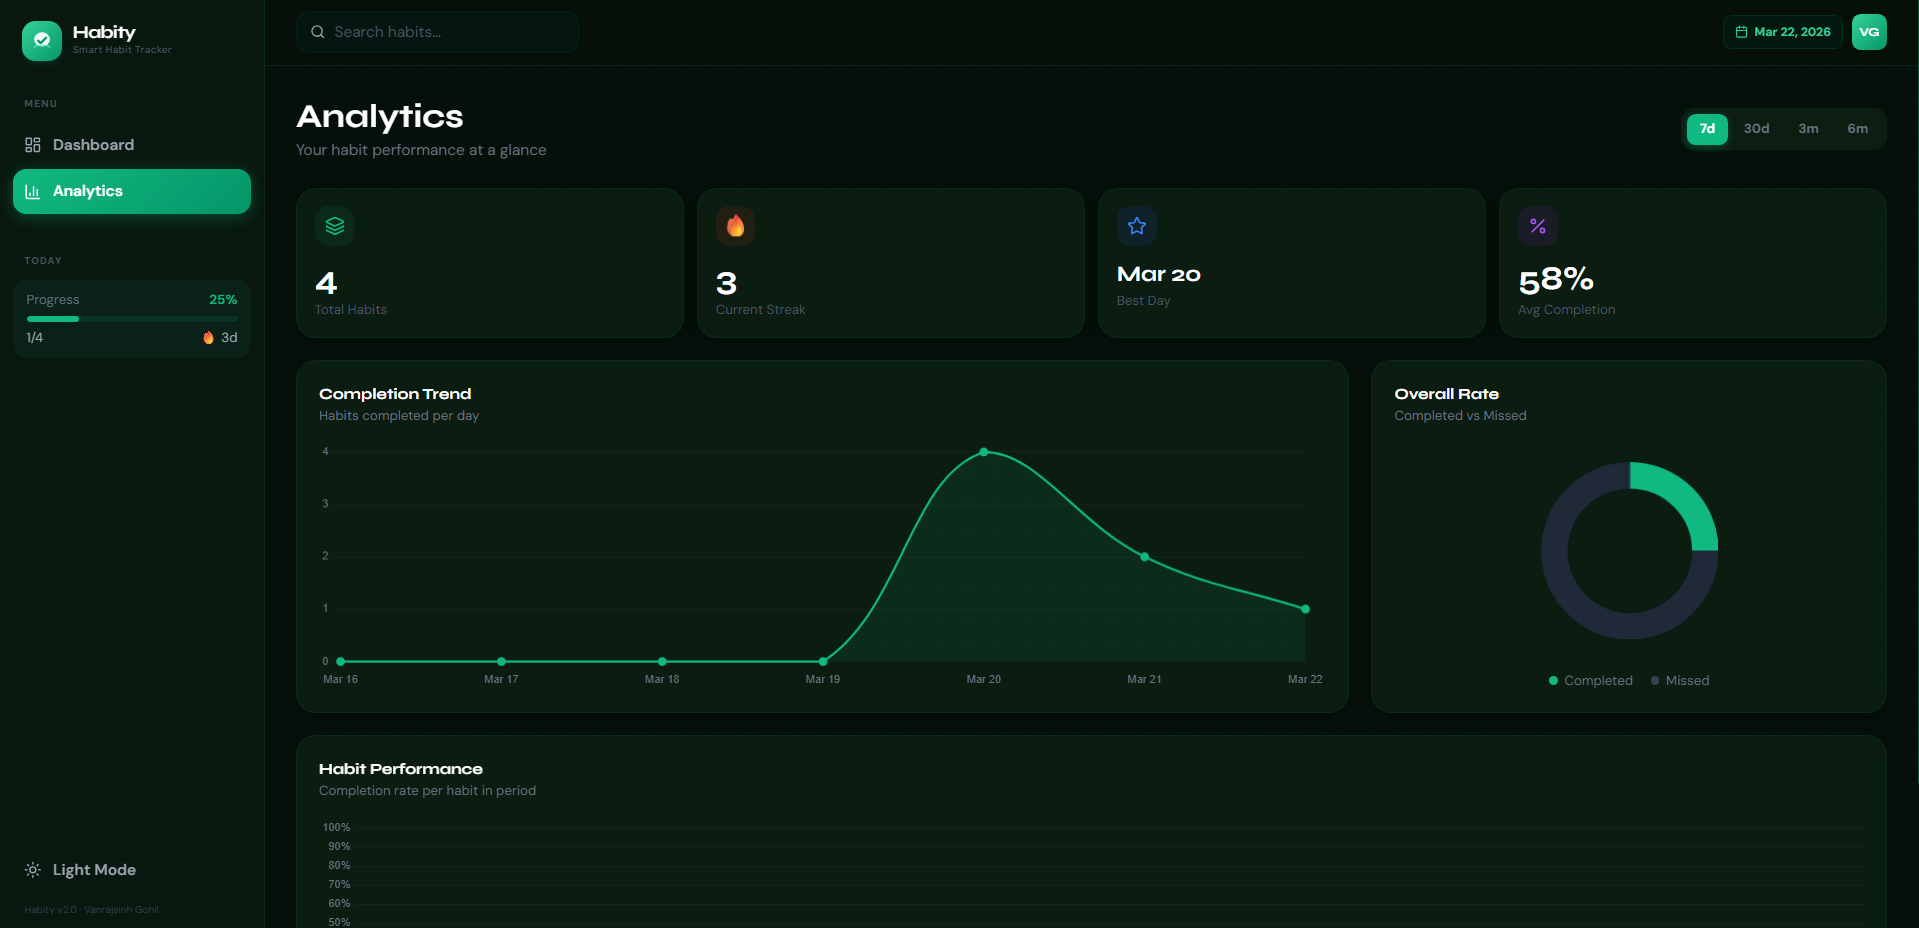
Task: Switch to the 6m time range
Action: [1857, 129]
